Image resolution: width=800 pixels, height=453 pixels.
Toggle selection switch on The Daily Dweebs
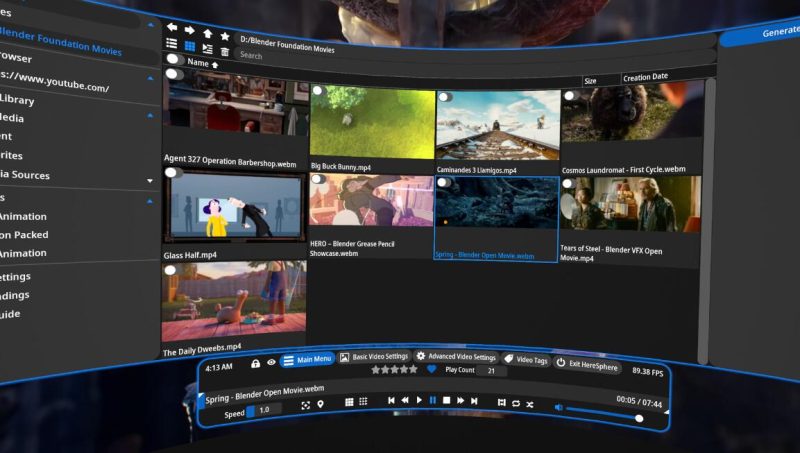click(172, 270)
